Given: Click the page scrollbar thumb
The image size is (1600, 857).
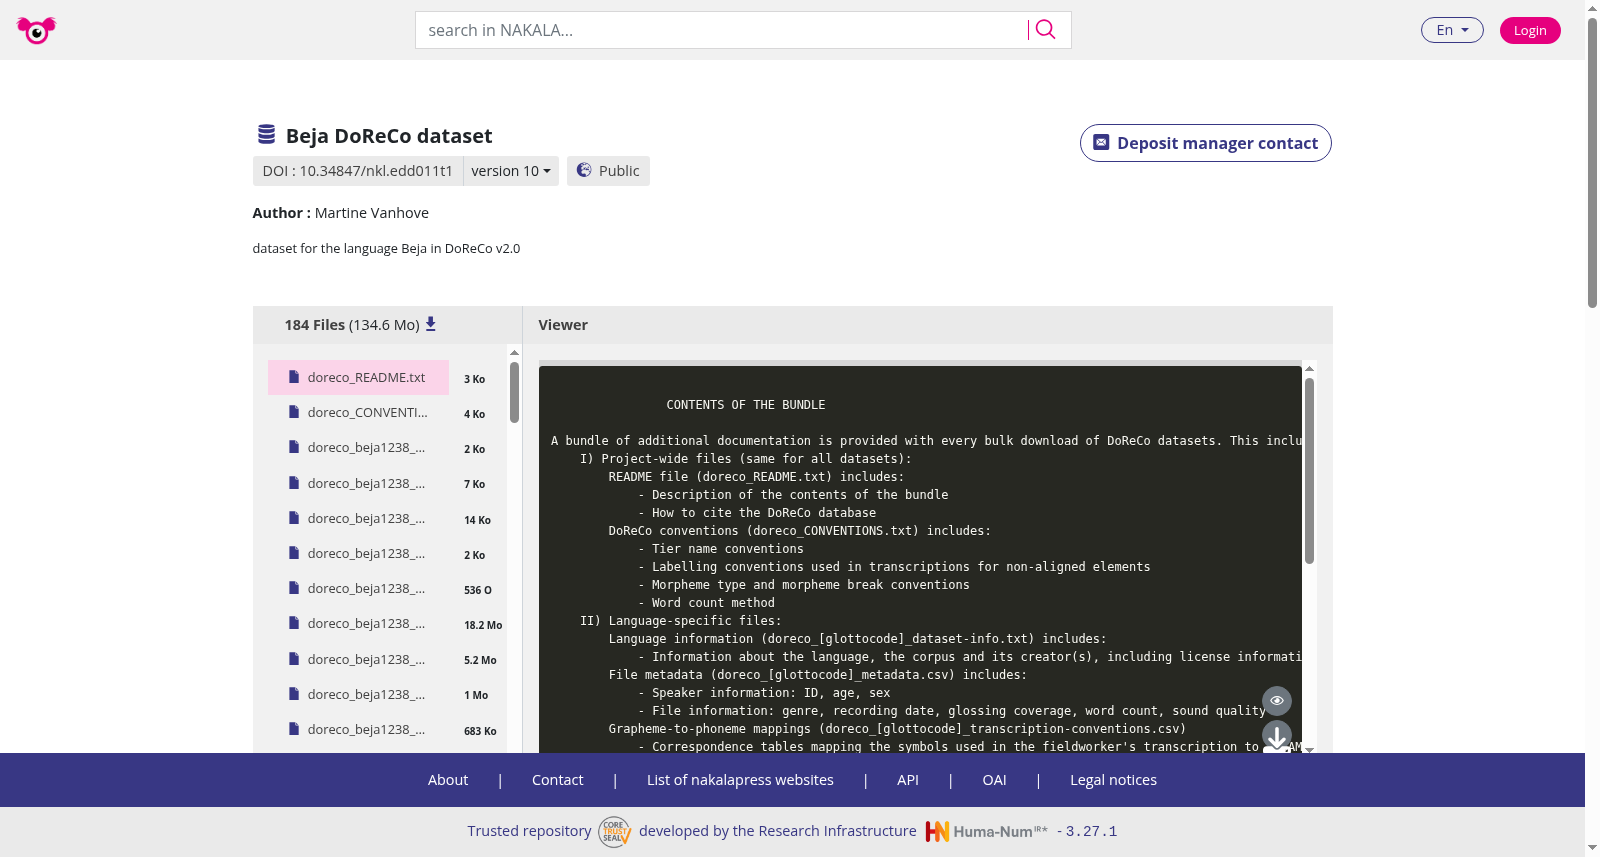Looking at the screenshot, I should (1592, 162).
